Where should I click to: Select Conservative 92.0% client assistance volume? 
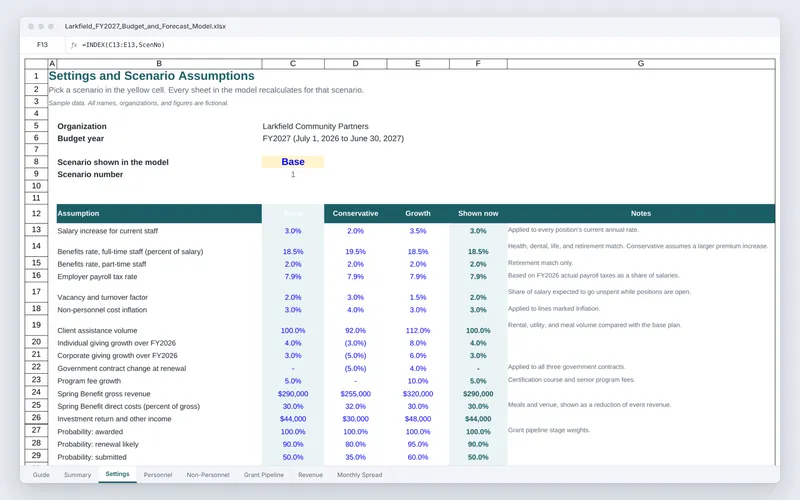point(355,330)
